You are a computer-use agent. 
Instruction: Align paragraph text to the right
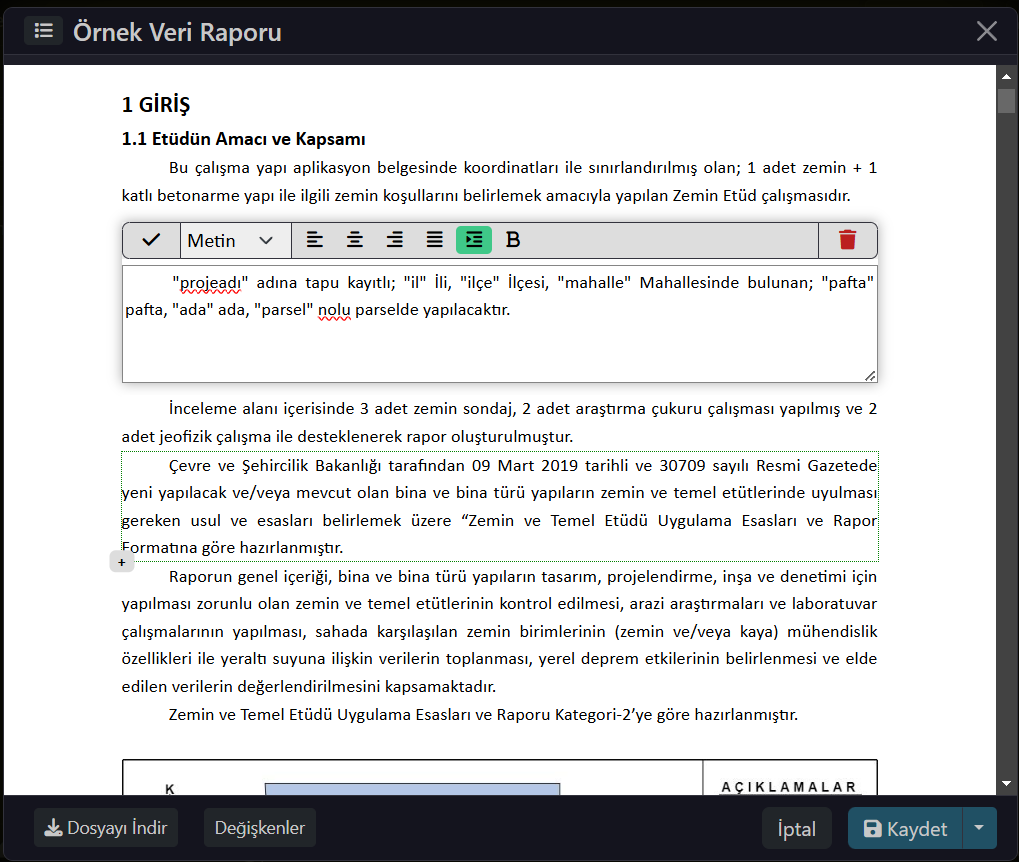[395, 240]
